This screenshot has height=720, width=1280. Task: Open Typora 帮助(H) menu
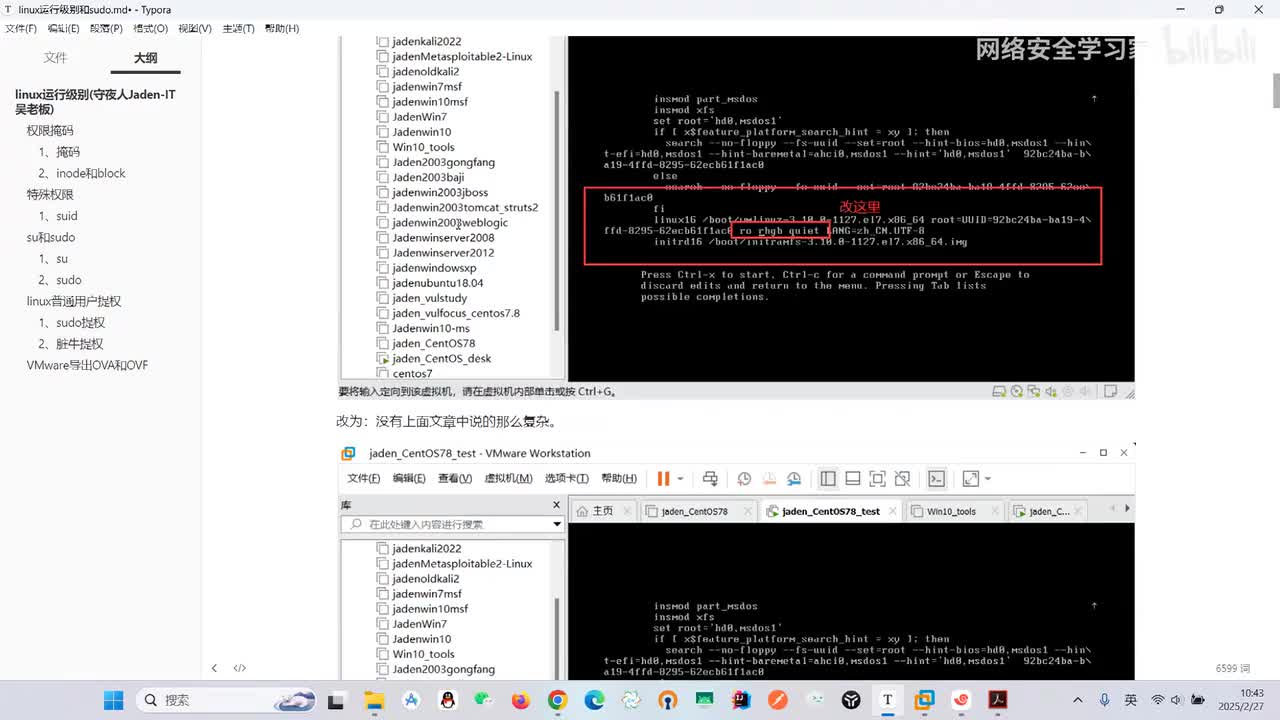click(282, 29)
